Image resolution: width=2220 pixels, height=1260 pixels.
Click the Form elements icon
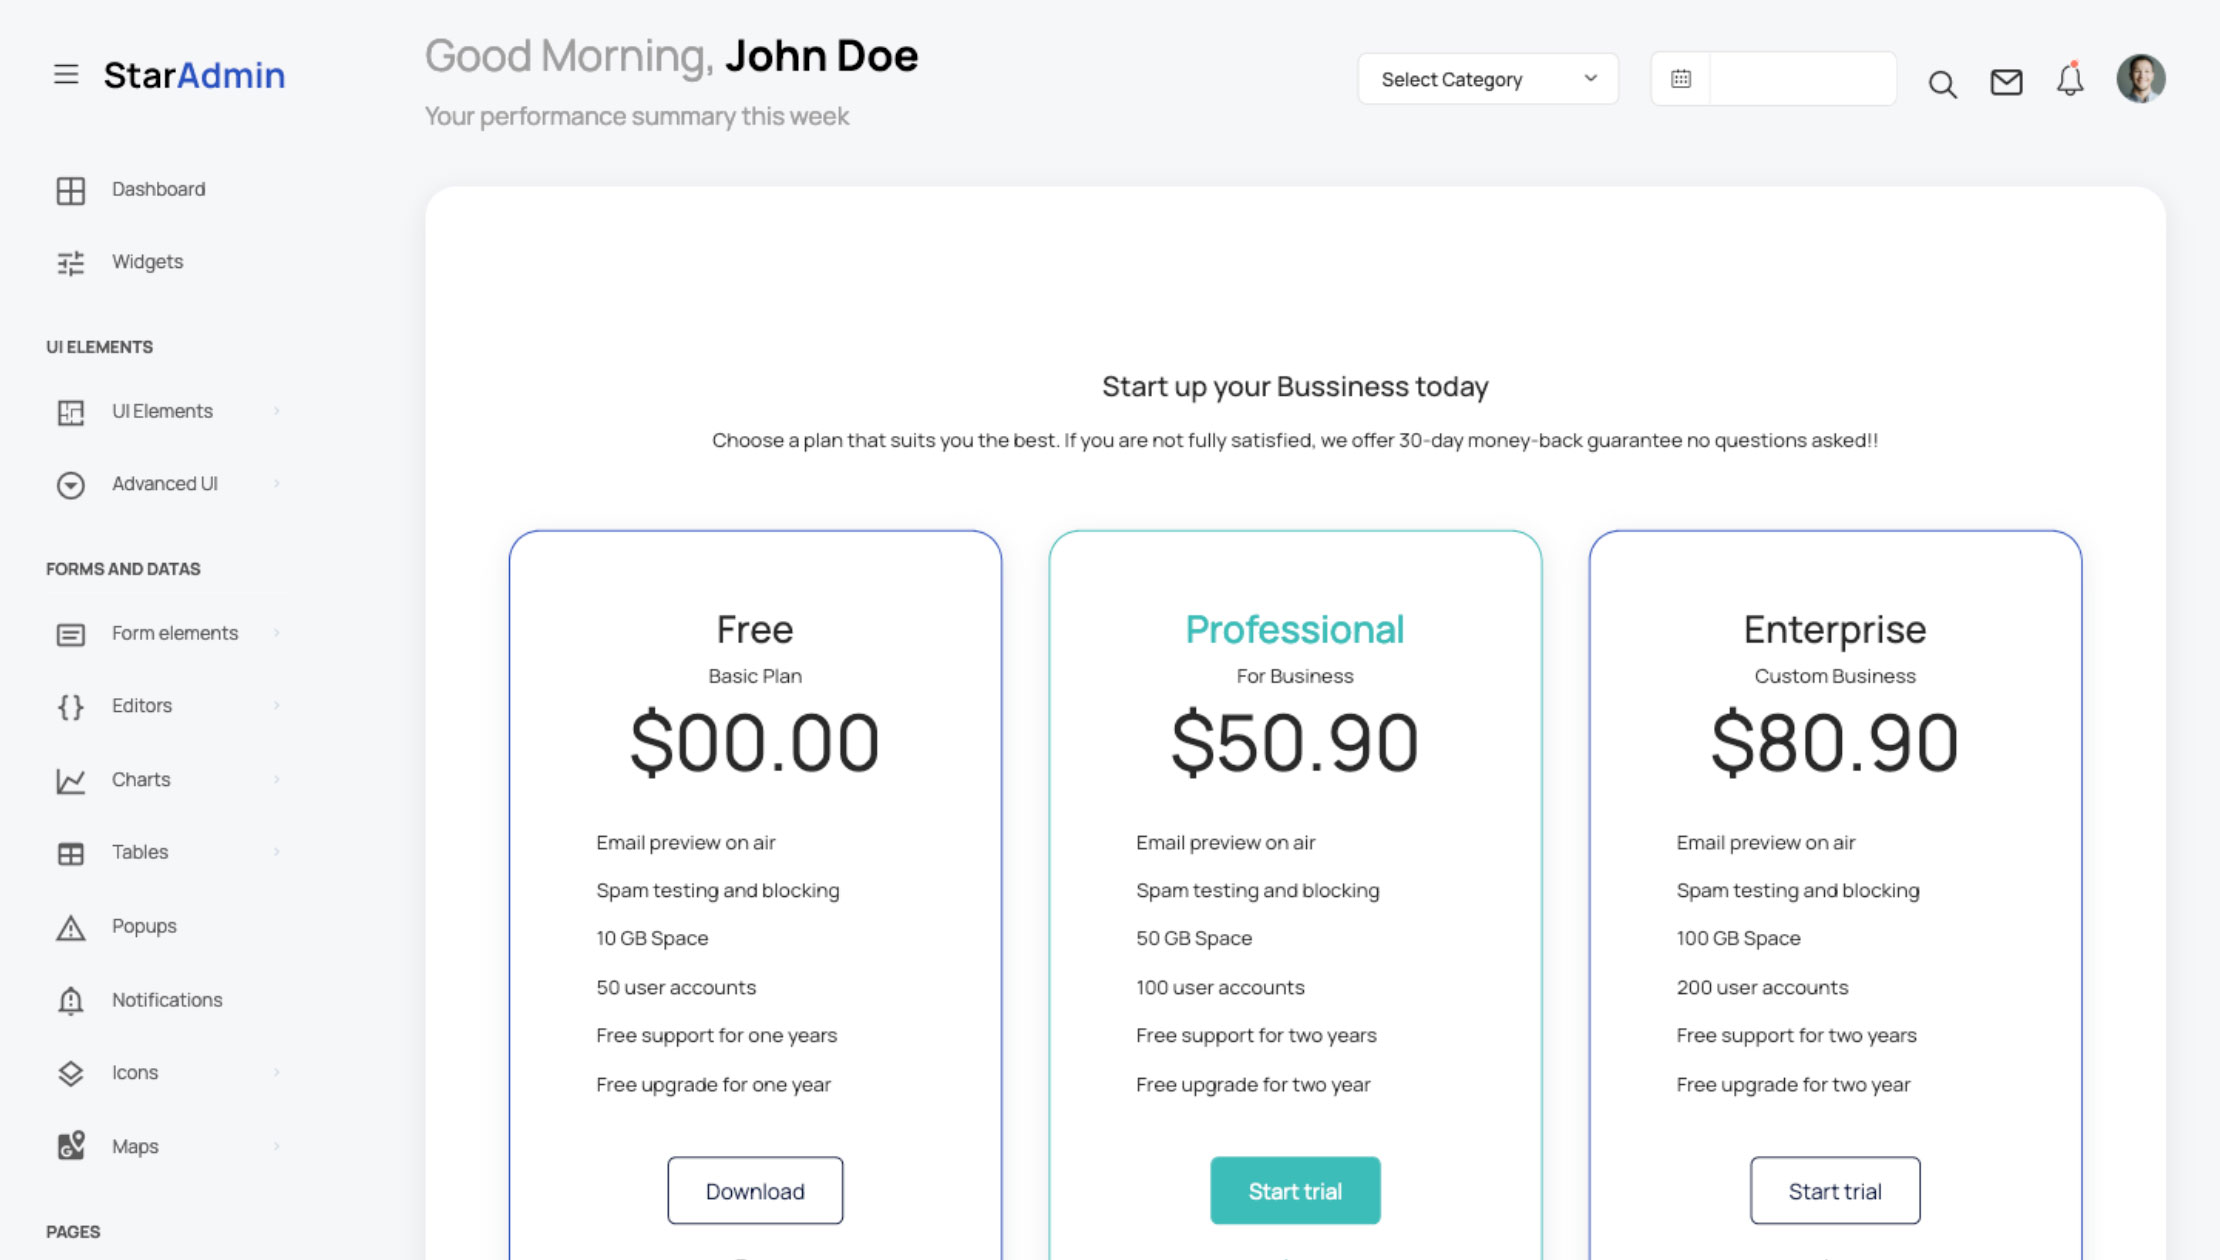[x=70, y=634]
